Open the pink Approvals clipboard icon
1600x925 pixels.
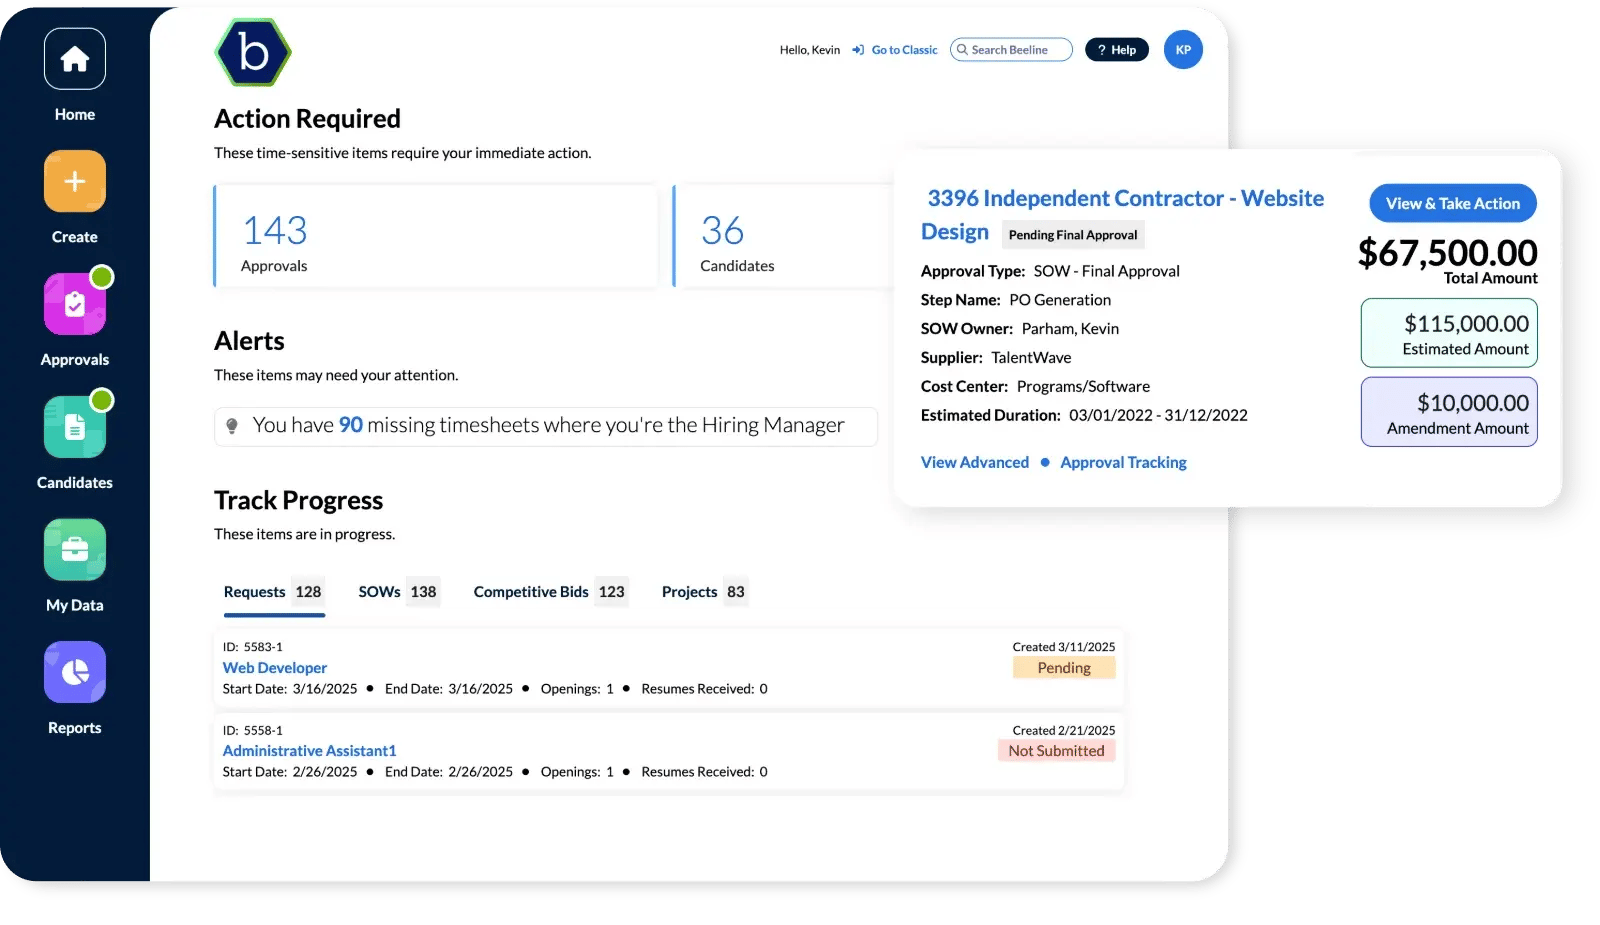coord(75,304)
